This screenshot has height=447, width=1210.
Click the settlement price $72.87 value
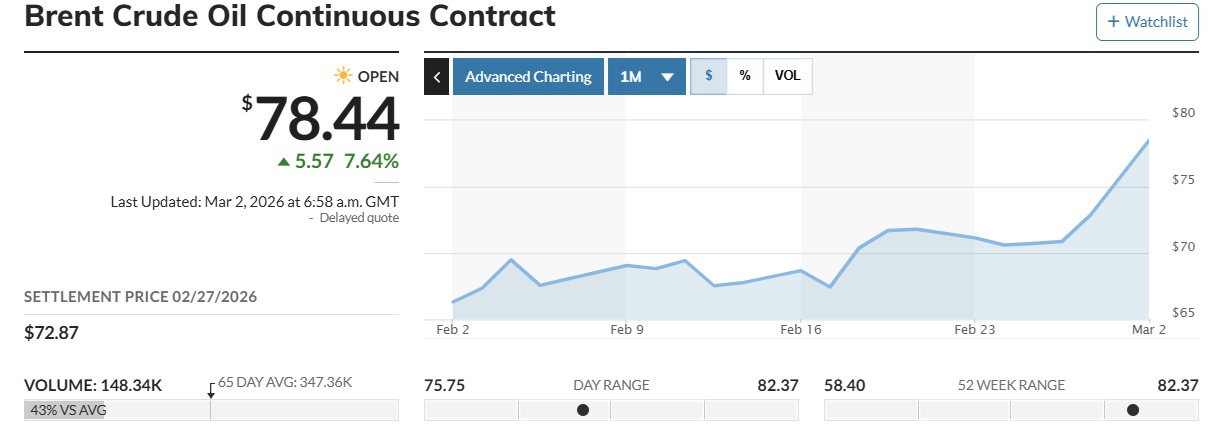click(50, 332)
